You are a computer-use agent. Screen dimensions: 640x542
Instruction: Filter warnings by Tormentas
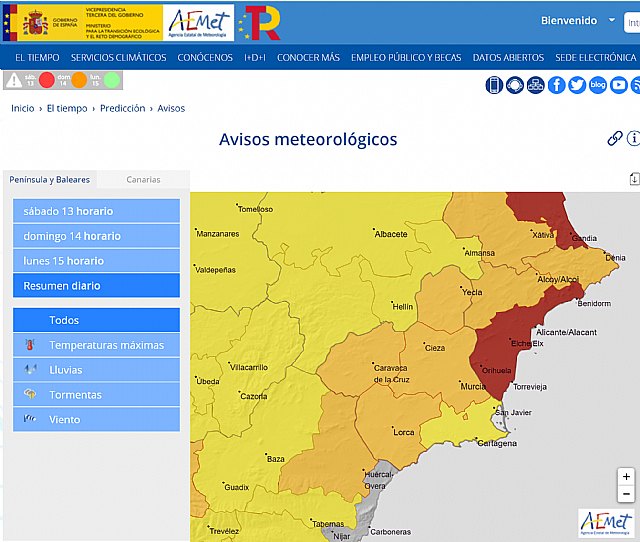[96, 395]
